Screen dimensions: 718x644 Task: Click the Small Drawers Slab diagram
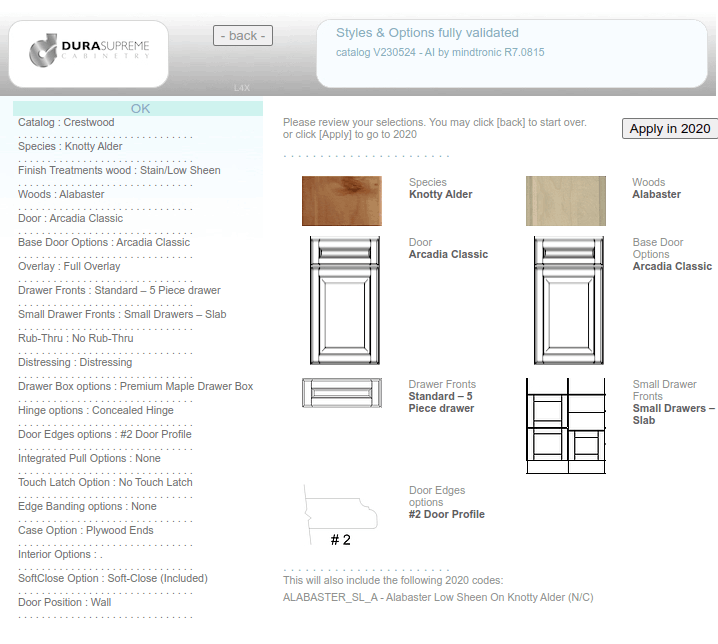tap(566, 426)
